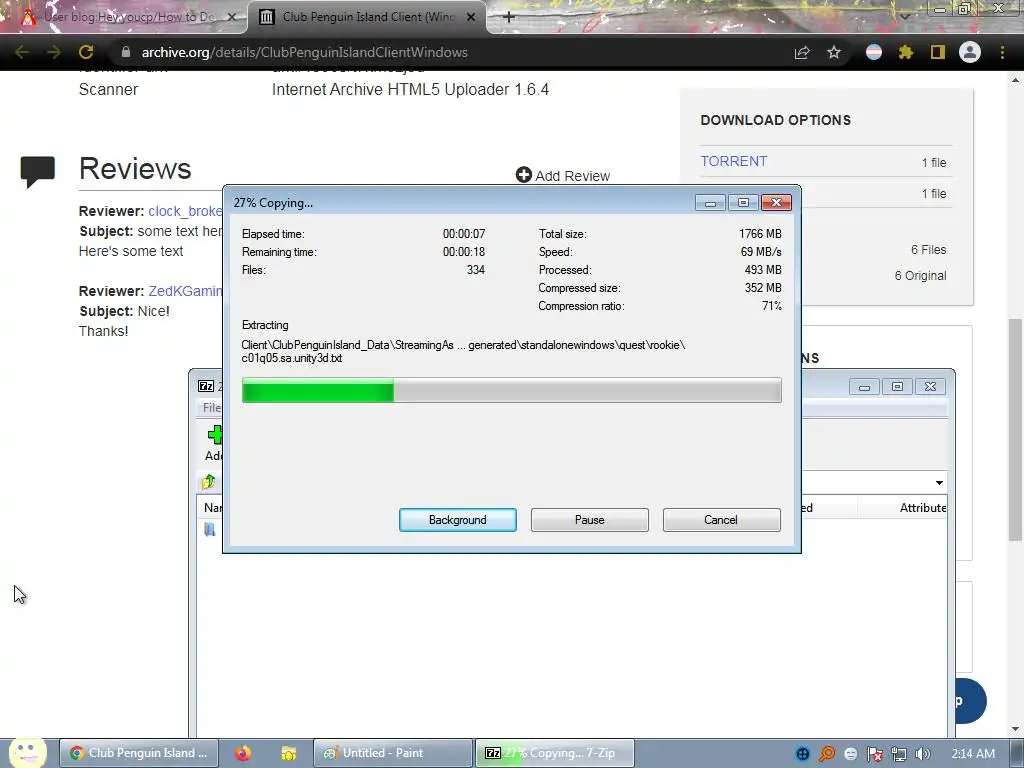Toggle Chrome side panel icon
The image size is (1024, 768).
(x=938, y=52)
